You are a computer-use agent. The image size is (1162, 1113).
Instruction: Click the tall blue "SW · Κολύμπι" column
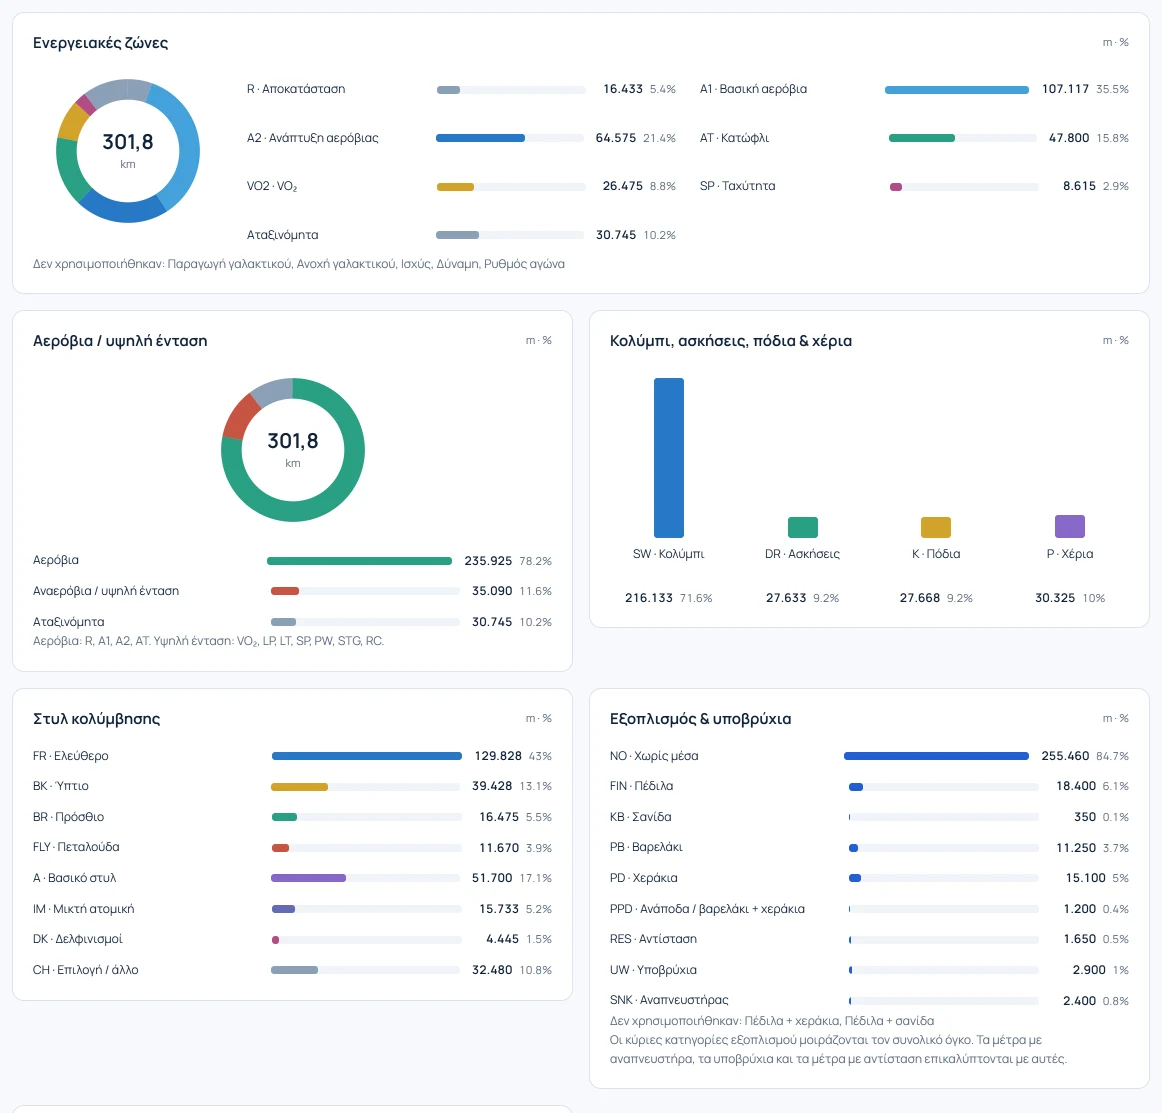coord(668,458)
